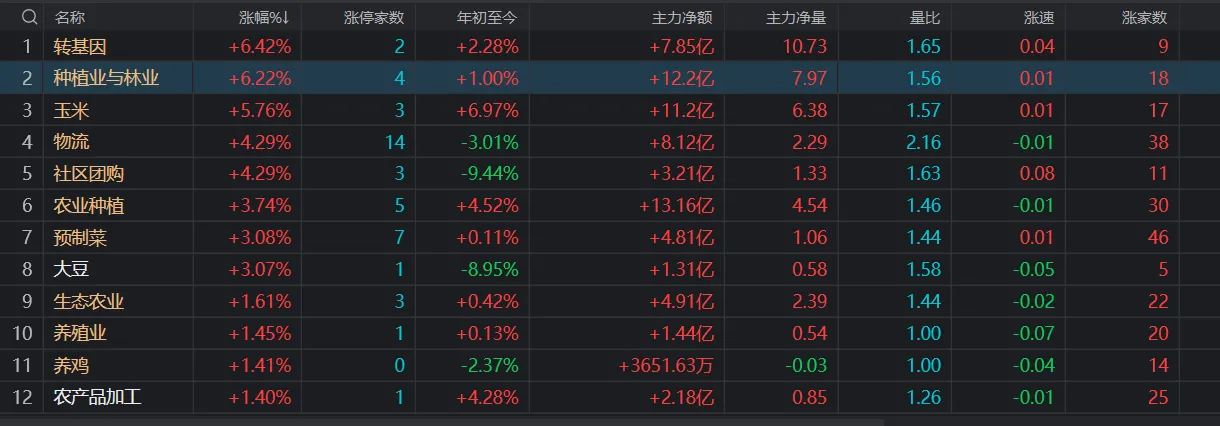Screen dimensions: 1220x426
Task: Click the horizontal scrollbar at the bottom
Action: pos(600,420)
